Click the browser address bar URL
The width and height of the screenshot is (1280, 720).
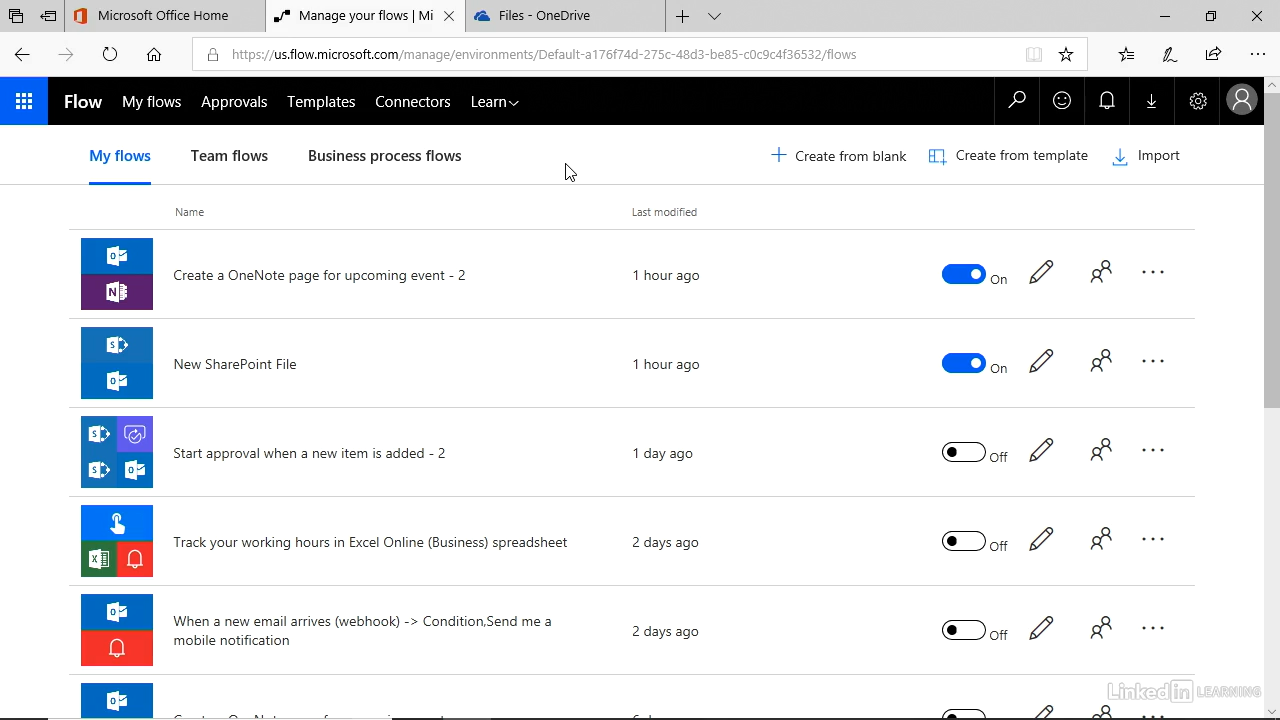click(544, 55)
